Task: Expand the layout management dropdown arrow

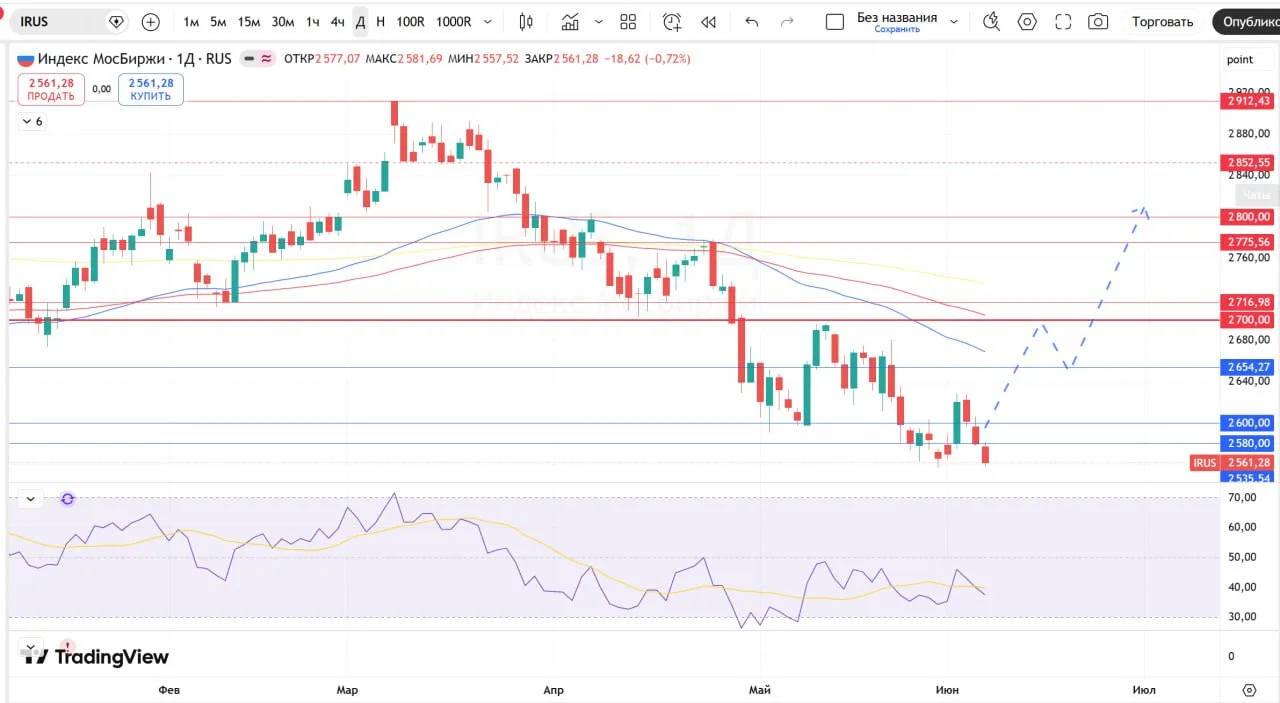Action: [x=954, y=21]
